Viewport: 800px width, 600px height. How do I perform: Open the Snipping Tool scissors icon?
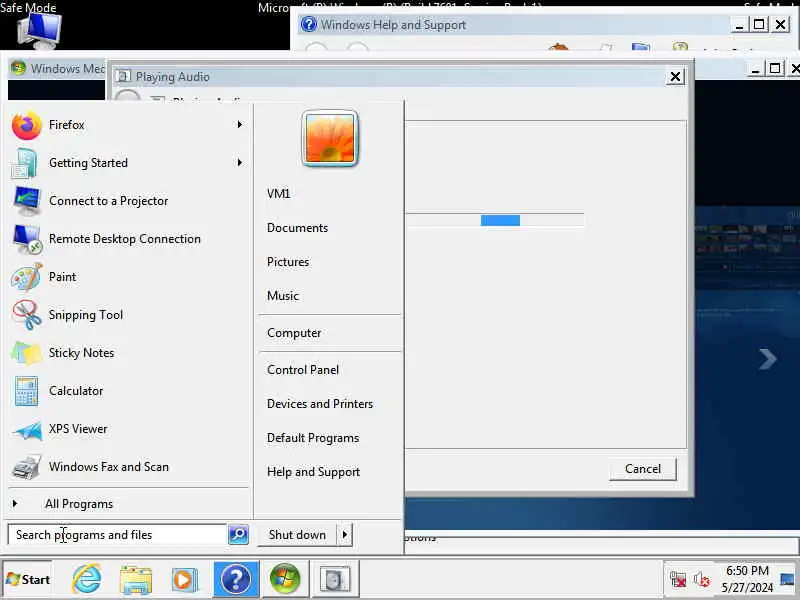27,315
